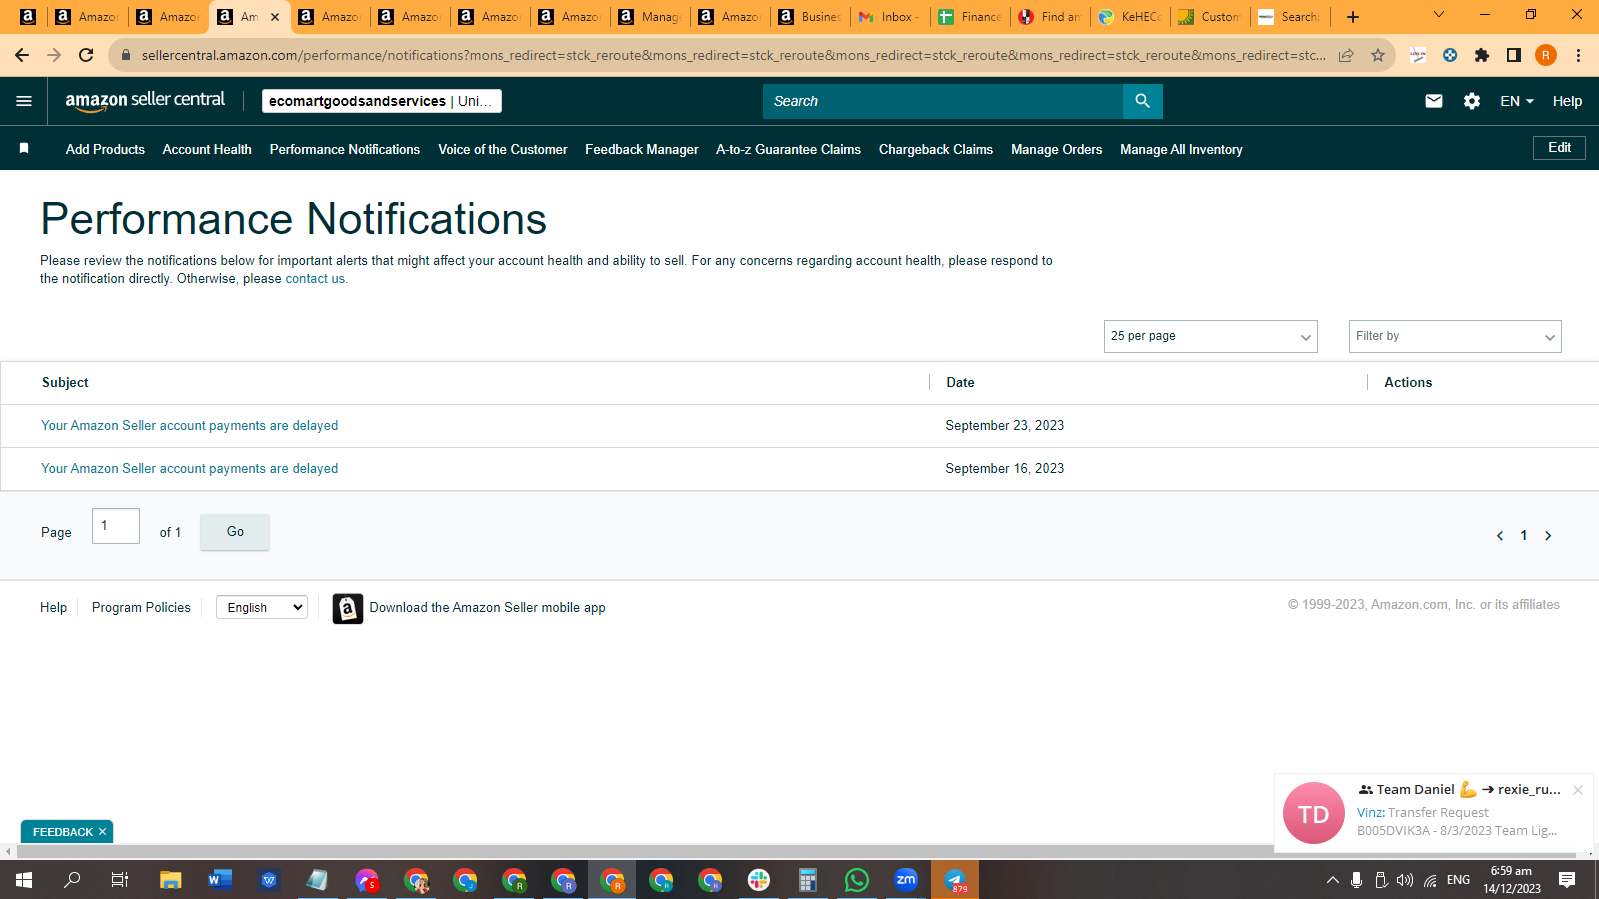Screen dimensions: 1599x899
Task: Open the buyer messages envelope icon
Action: 1434,101
